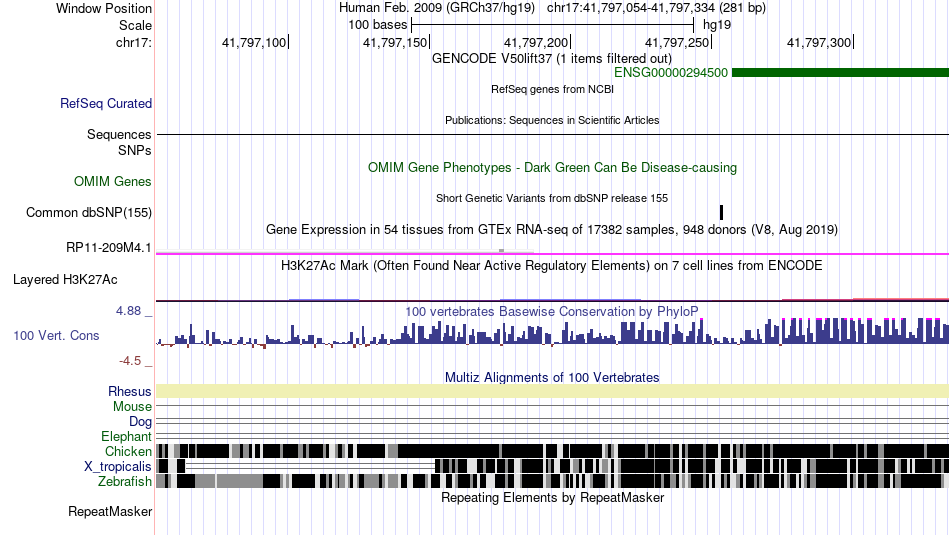Click the magenta RP11-209M4.1 expression line
The image size is (950, 535).
point(553,254)
